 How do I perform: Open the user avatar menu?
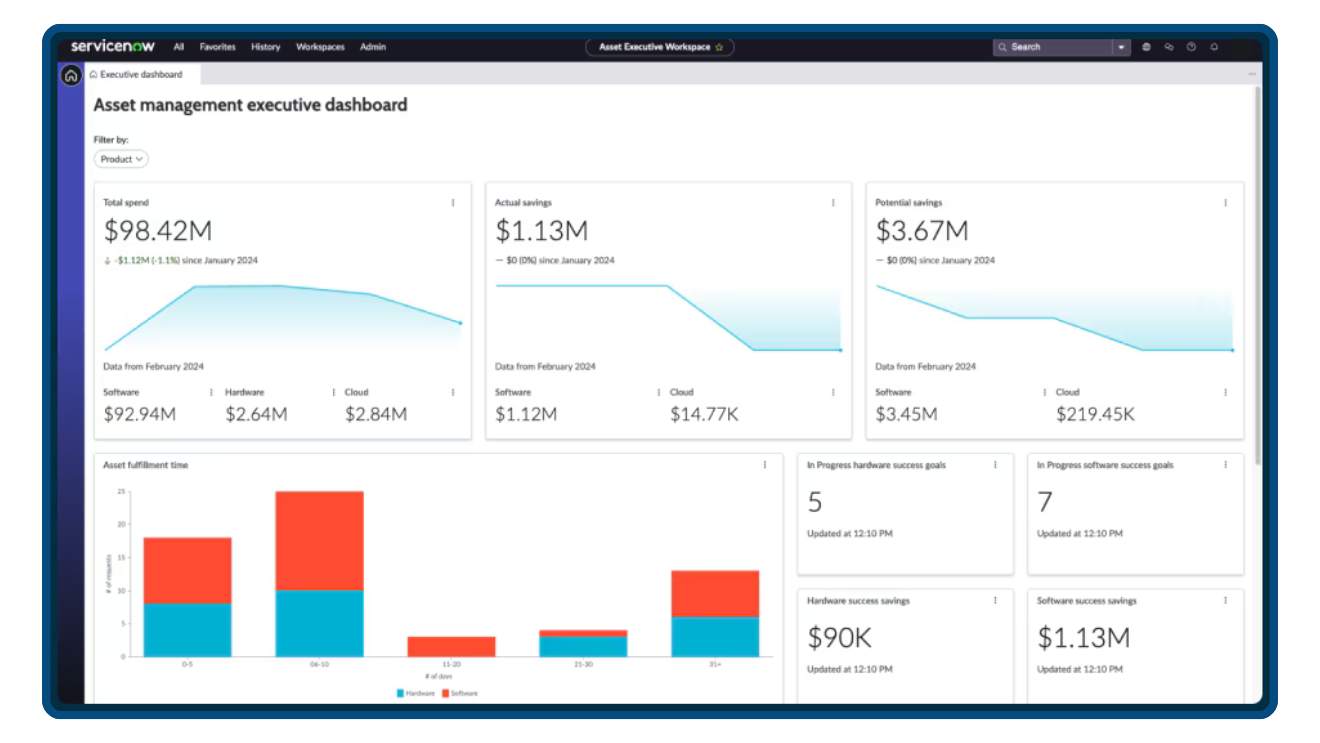click(1146, 46)
